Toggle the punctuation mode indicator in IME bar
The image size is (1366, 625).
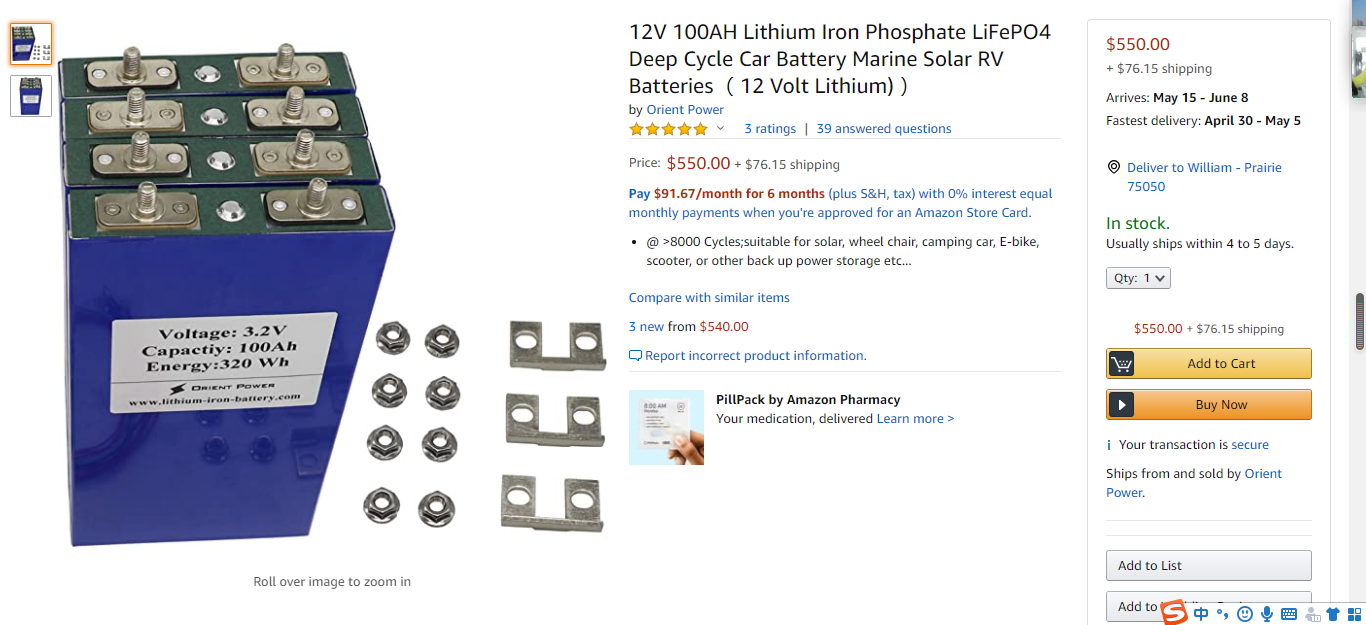click(x=1222, y=613)
